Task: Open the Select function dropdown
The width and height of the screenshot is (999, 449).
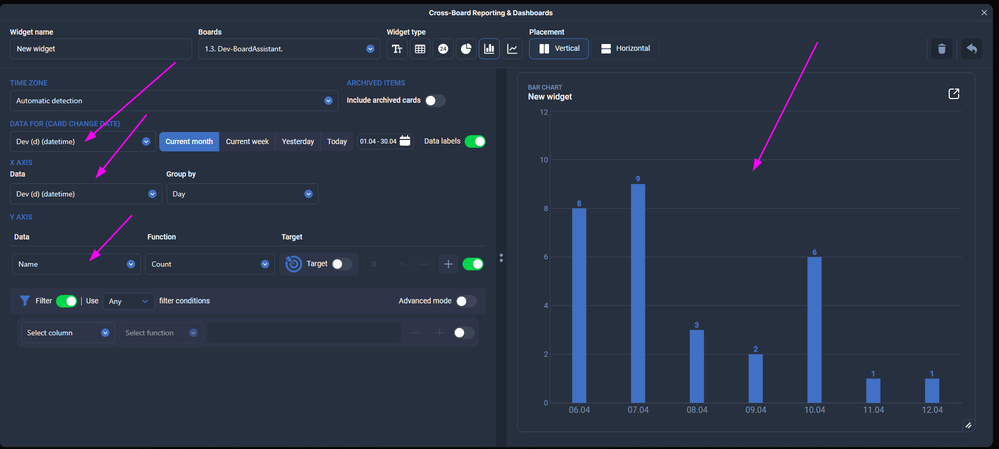Action: (x=161, y=332)
